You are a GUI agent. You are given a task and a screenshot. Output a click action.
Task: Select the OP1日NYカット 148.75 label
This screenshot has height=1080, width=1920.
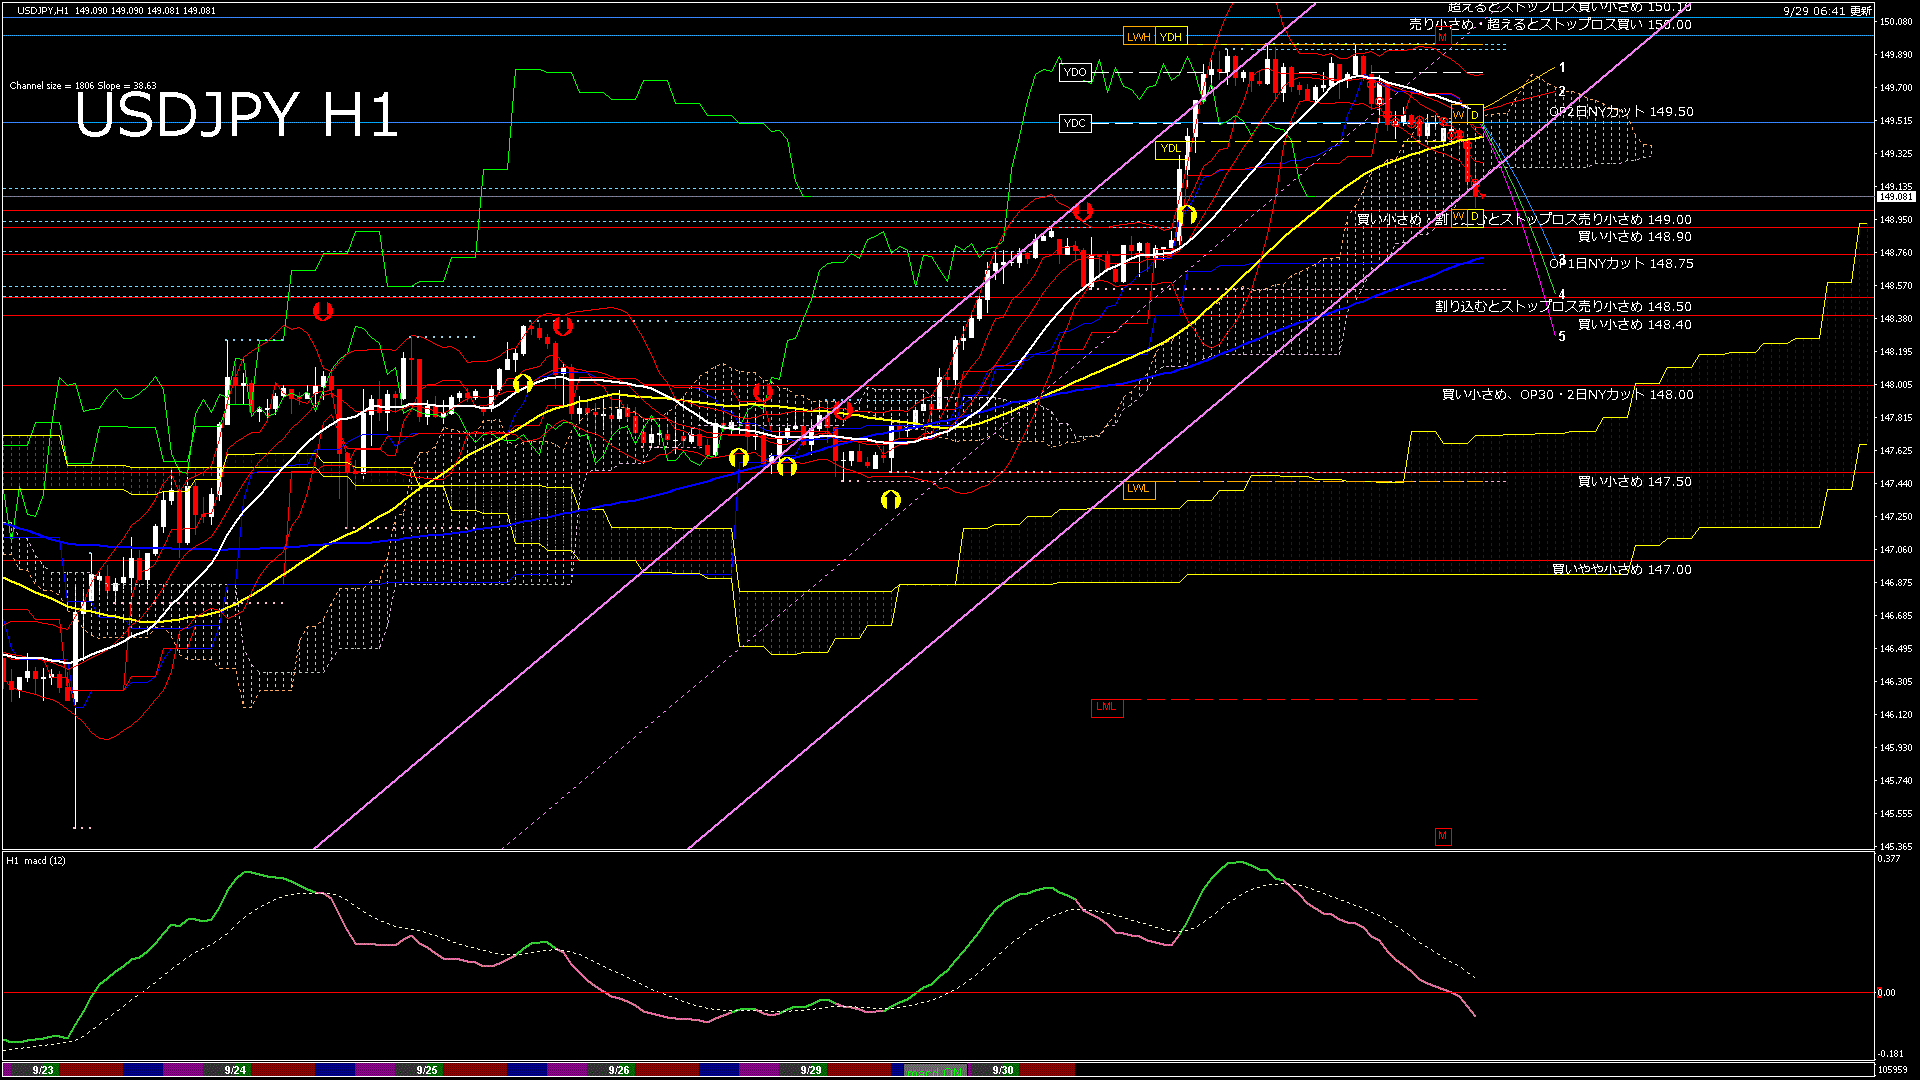pyautogui.click(x=1621, y=264)
